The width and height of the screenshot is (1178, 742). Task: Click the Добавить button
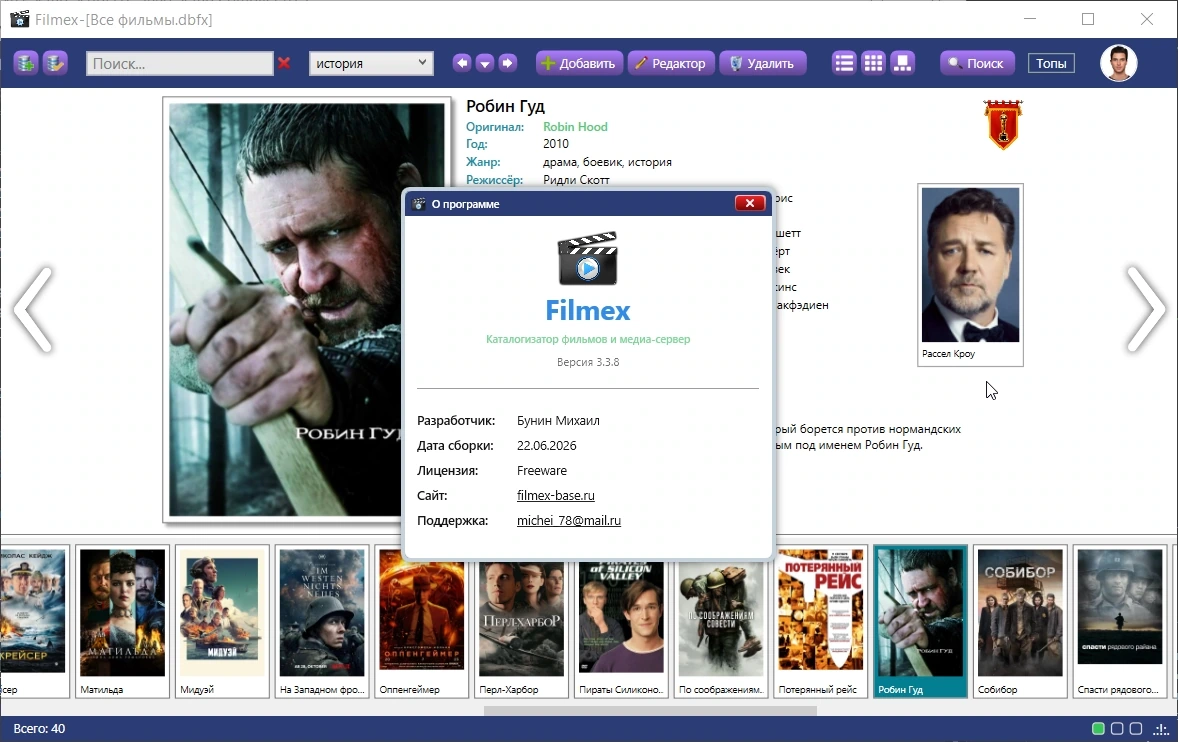click(578, 63)
